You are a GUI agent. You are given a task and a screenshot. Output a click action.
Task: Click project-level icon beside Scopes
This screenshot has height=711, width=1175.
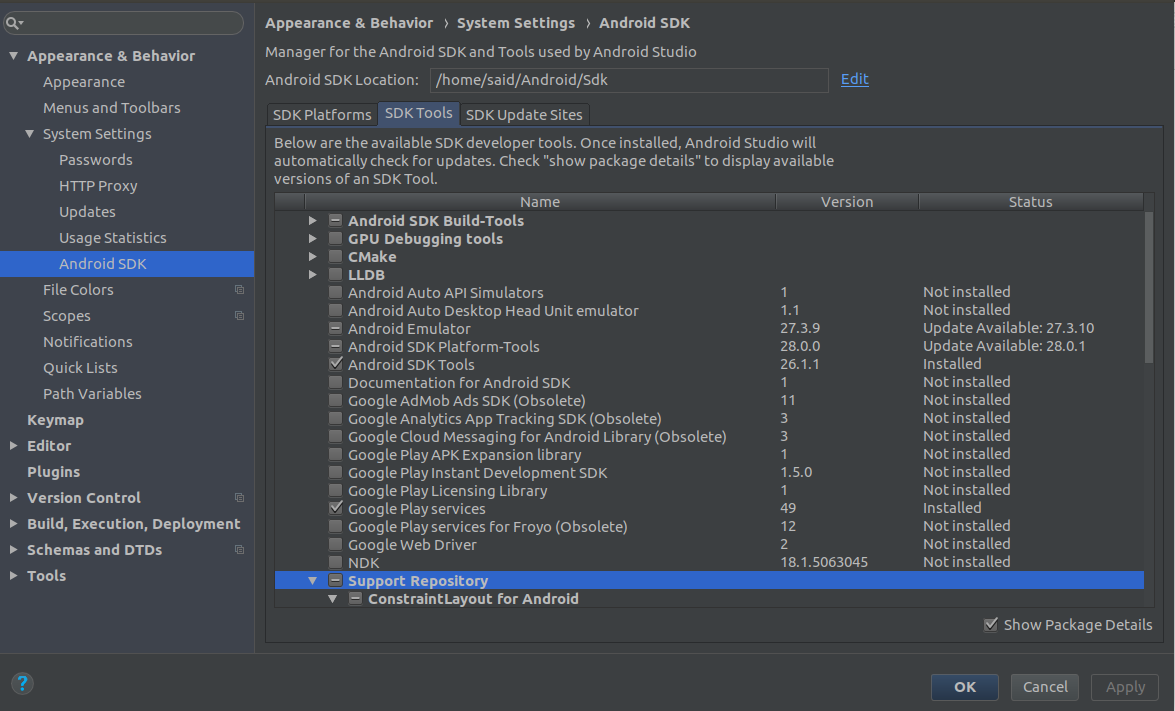[239, 316]
